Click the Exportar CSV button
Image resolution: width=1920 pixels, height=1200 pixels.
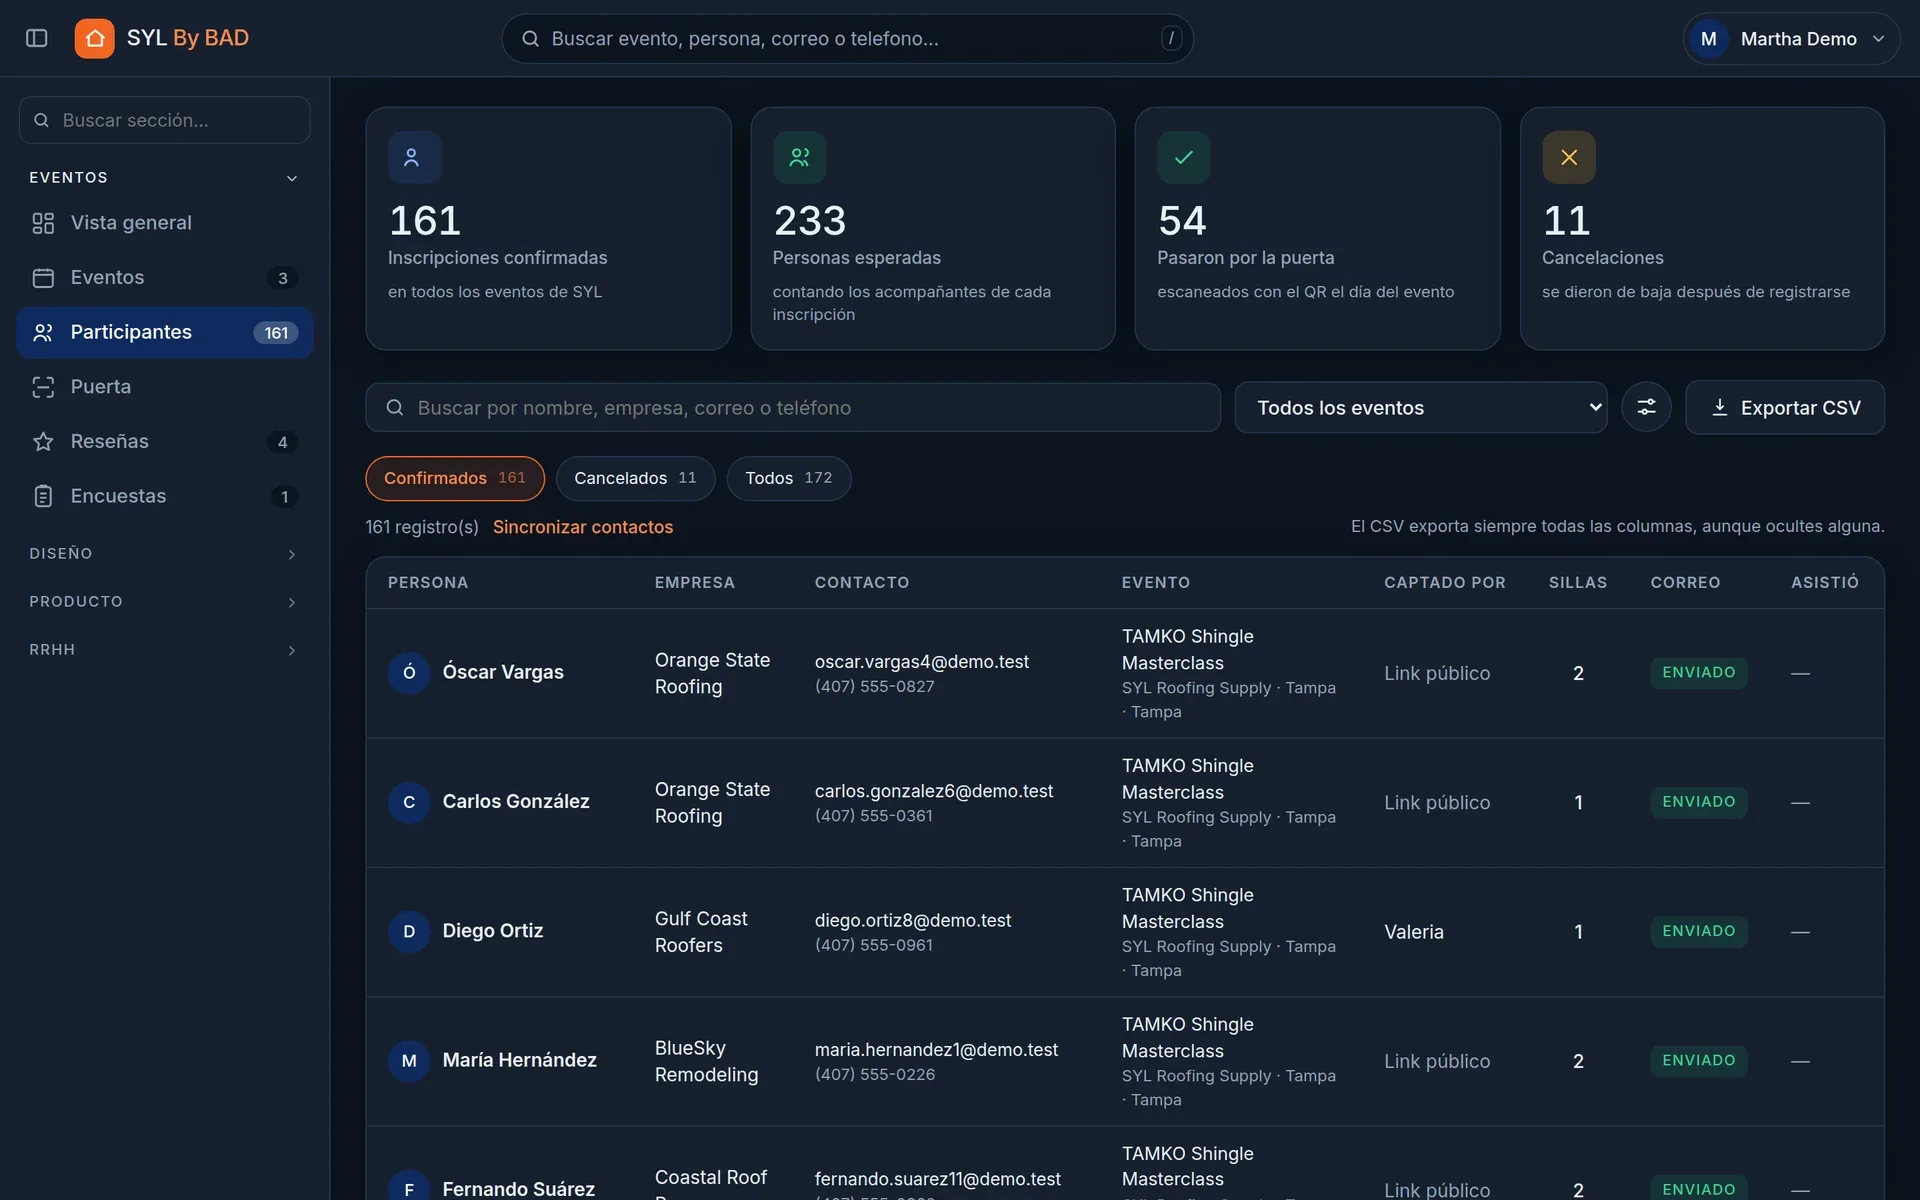1784,407
